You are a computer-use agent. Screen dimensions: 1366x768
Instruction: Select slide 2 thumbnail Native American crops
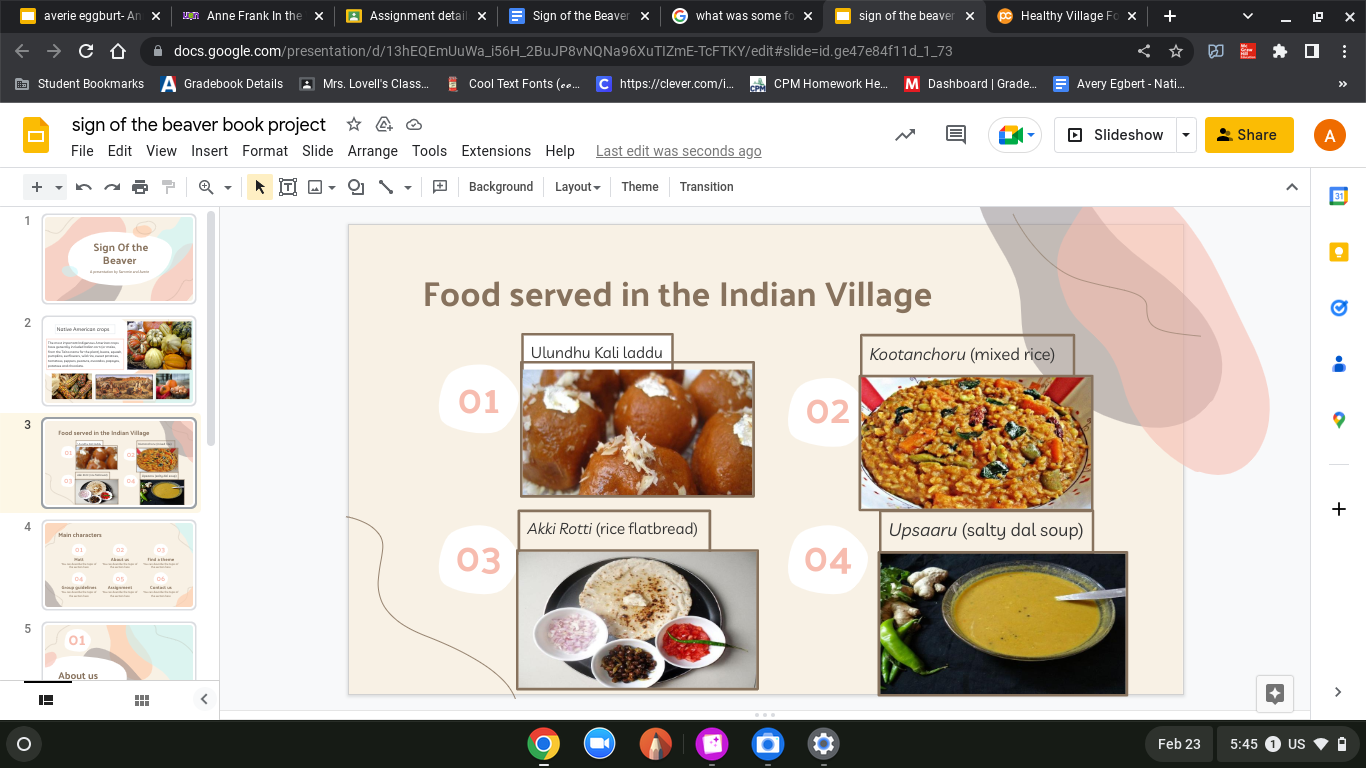point(119,361)
